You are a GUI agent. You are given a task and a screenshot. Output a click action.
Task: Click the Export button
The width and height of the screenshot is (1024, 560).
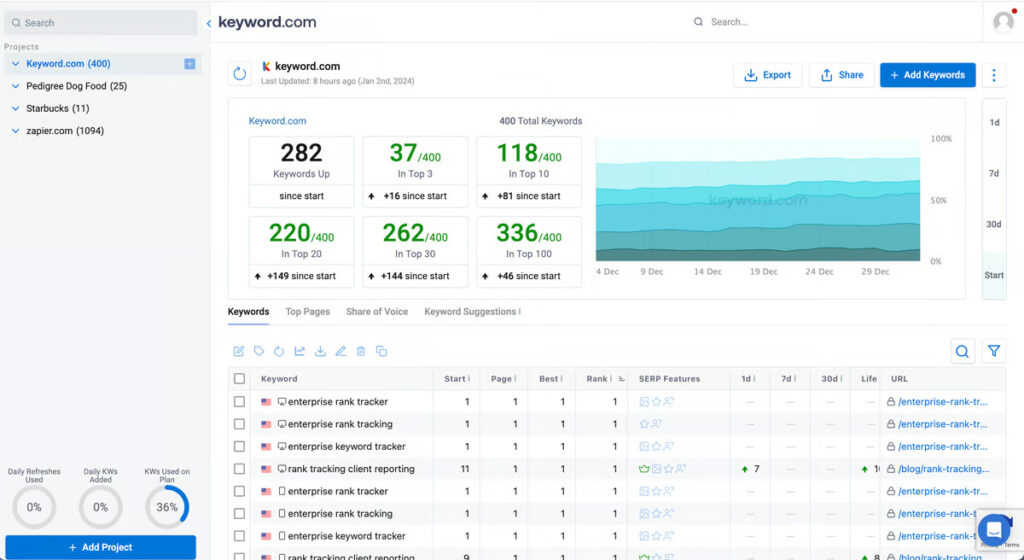pyautogui.click(x=768, y=75)
